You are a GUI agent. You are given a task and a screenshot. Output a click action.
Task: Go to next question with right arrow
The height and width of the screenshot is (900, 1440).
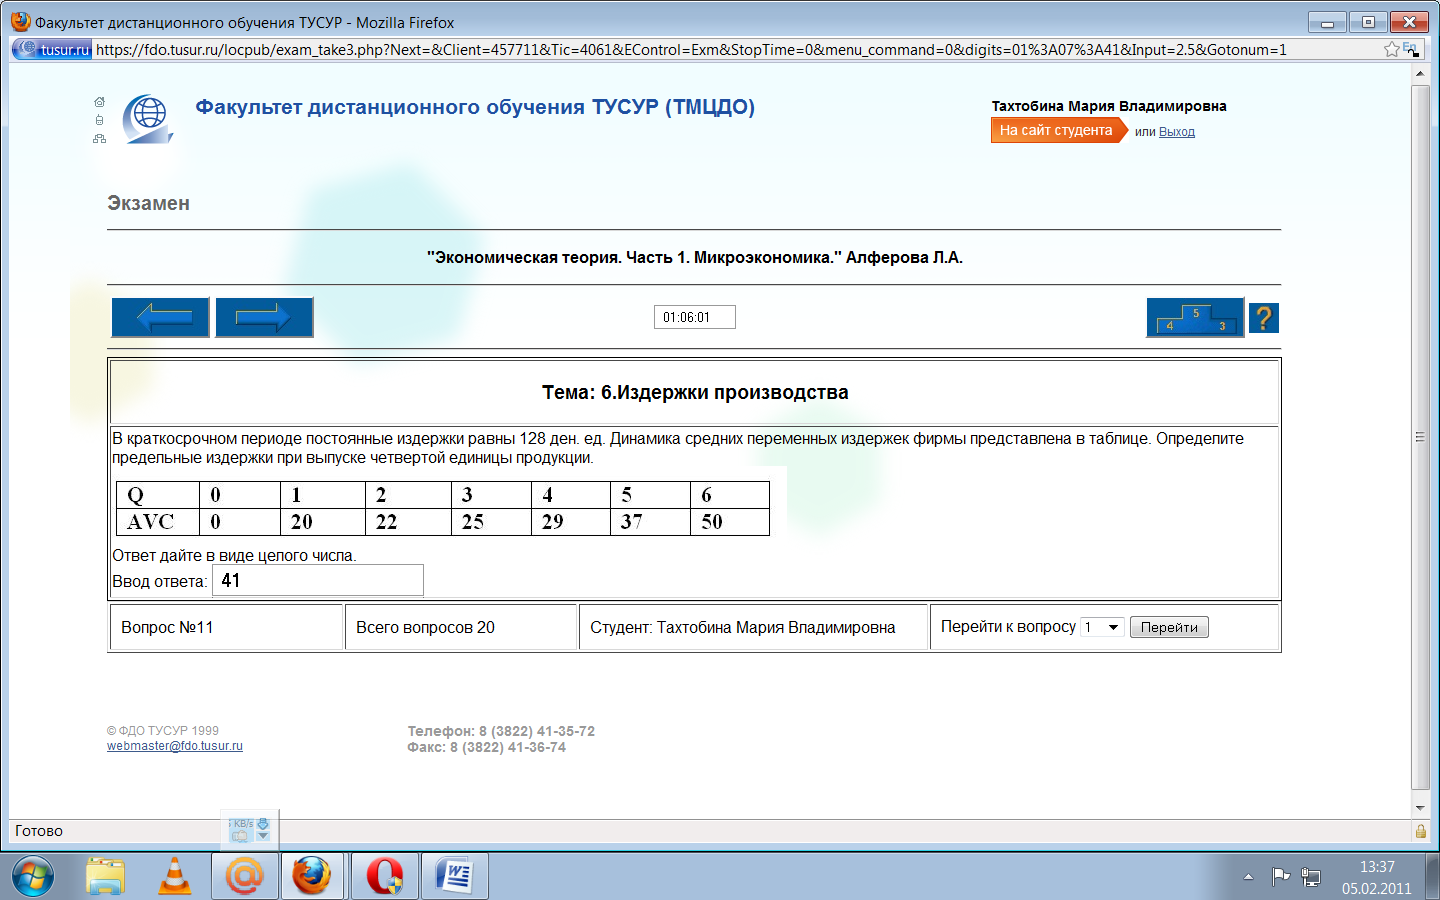[264, 317]
